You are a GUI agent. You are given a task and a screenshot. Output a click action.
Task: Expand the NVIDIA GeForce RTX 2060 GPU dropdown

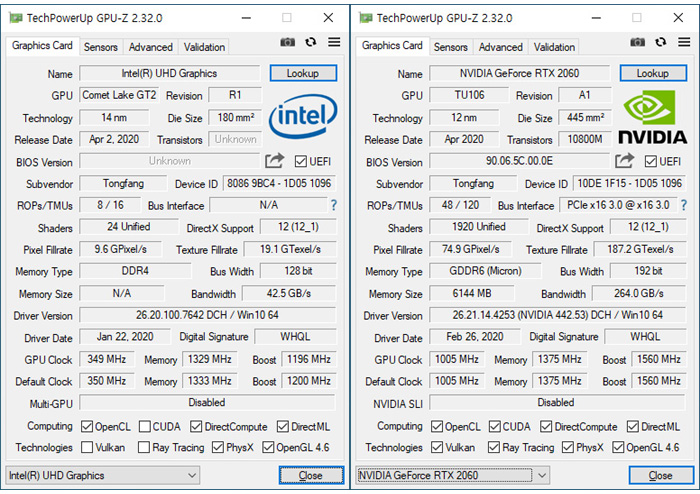pos(452,475)
